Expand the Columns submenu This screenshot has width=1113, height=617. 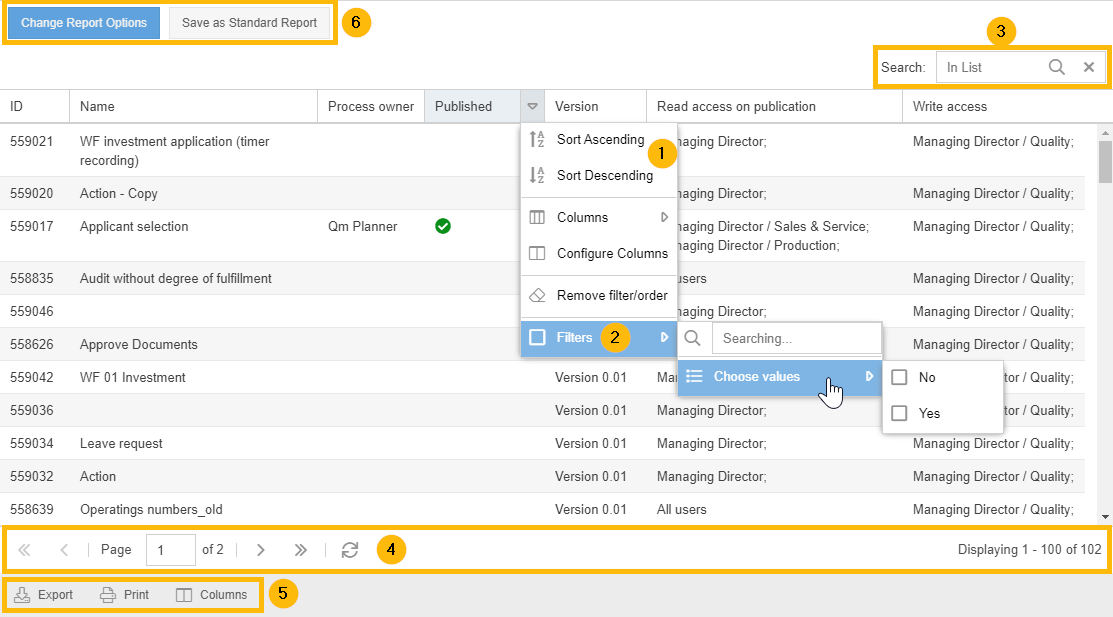(x=600, y=218)
